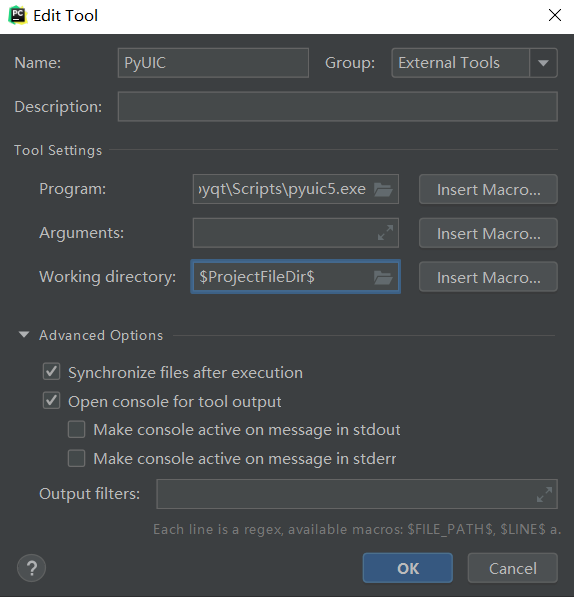574x597 pixels.
Task: Expand the Output filters field editor
Action: tap(544, 494)
